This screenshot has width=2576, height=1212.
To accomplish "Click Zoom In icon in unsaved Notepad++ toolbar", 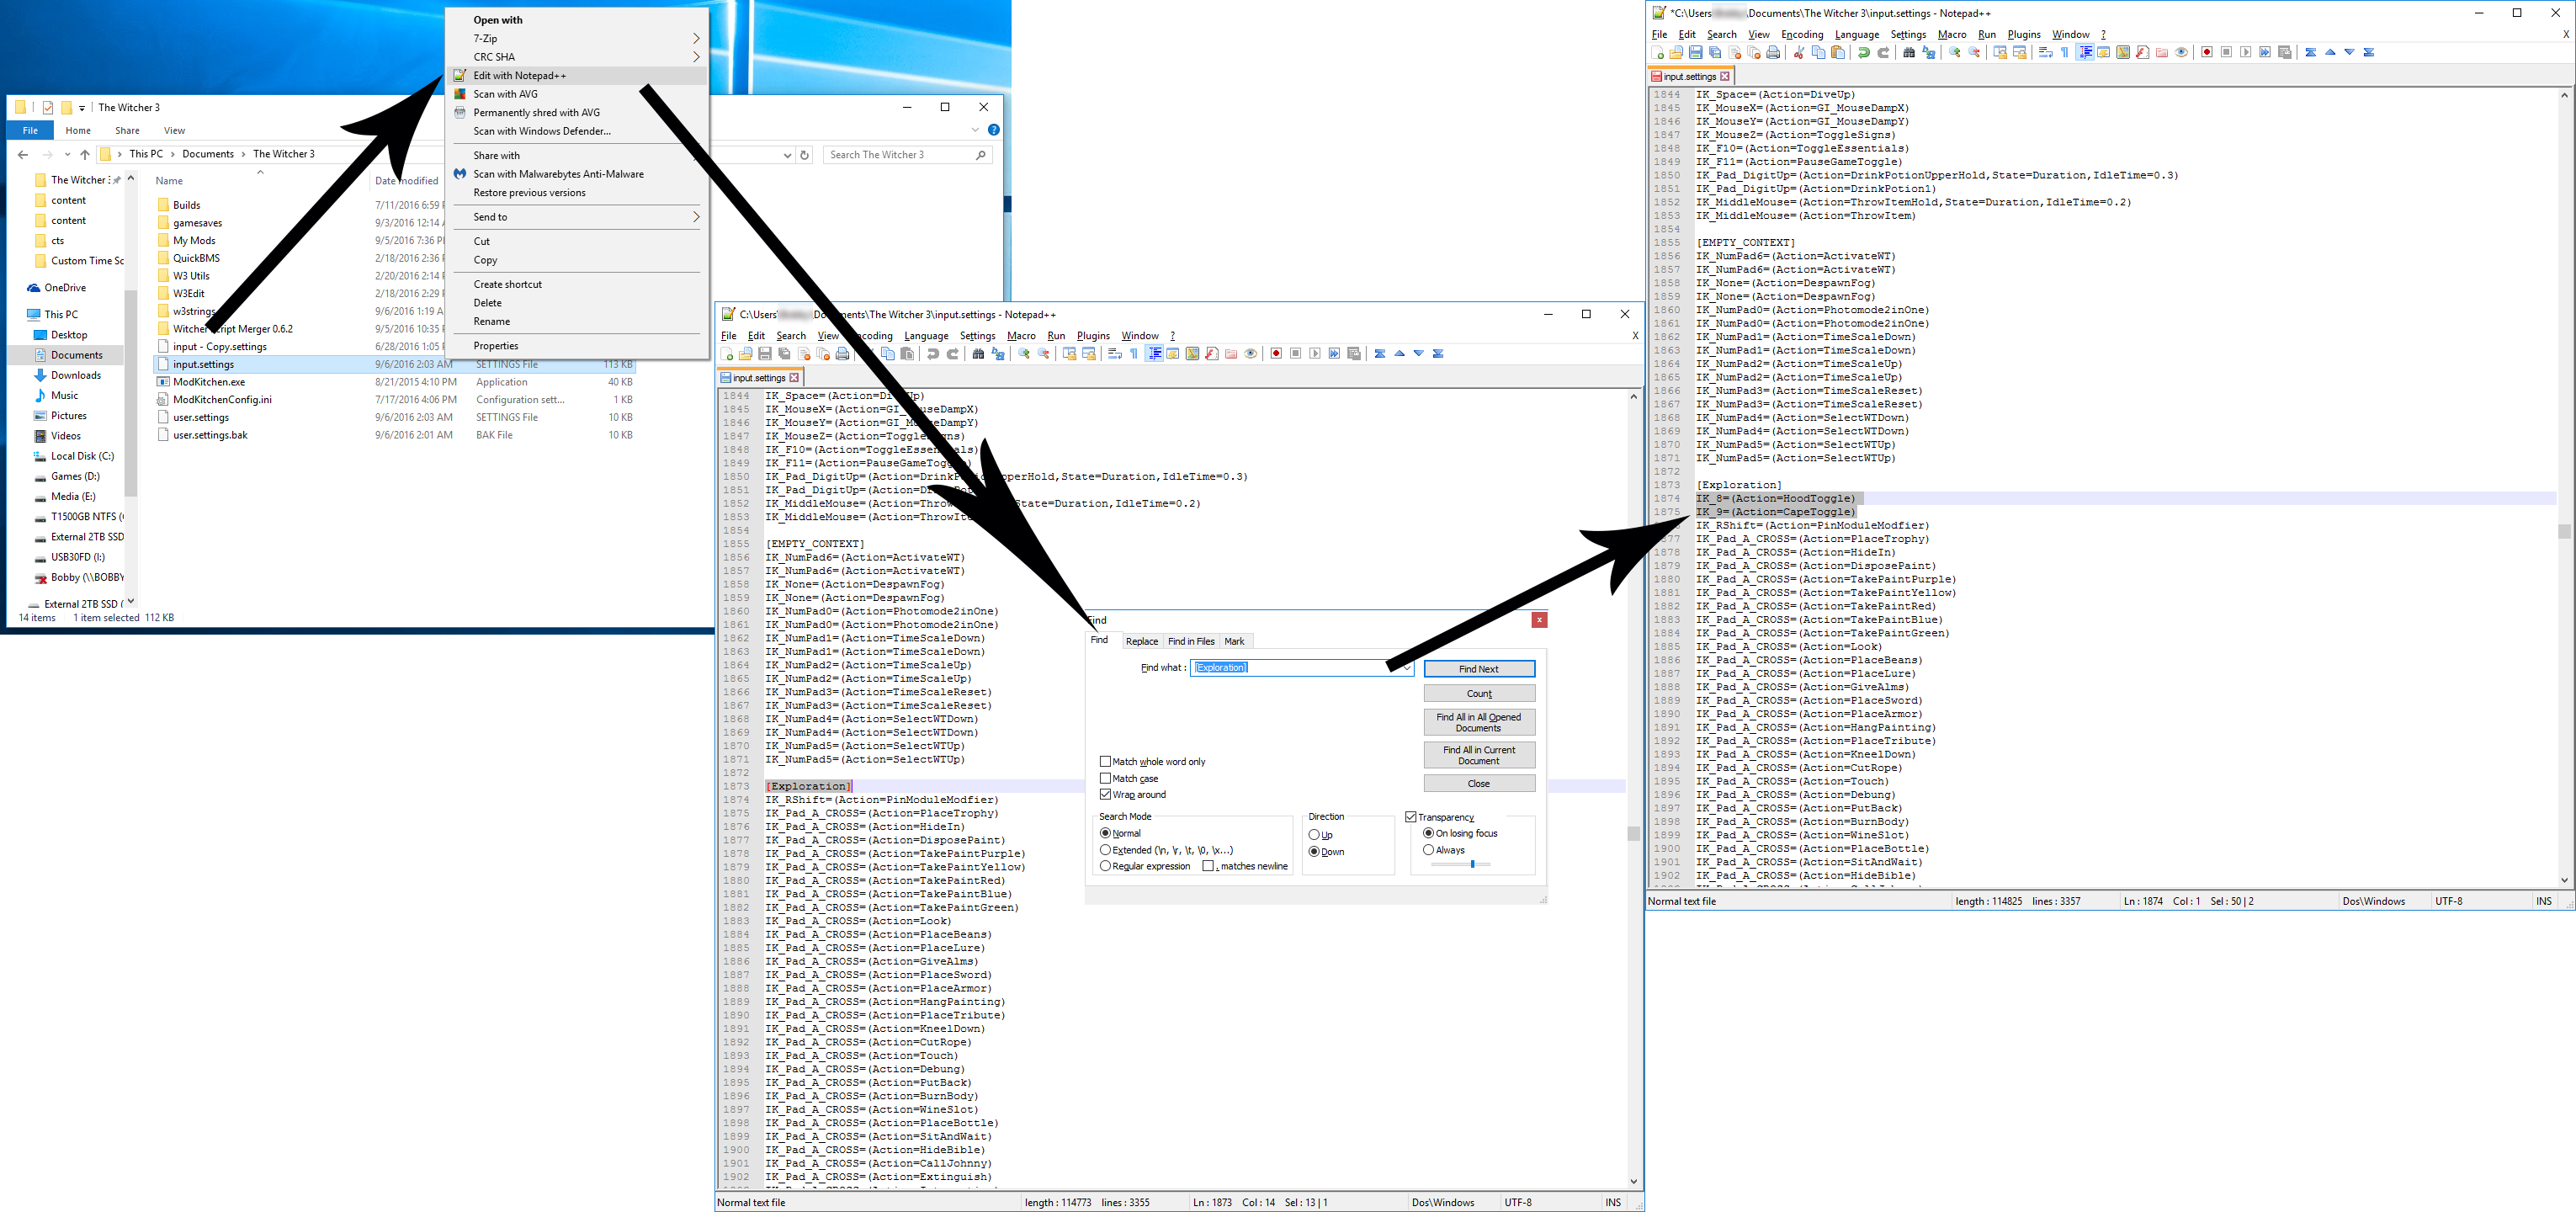I will click(1955, 53).
